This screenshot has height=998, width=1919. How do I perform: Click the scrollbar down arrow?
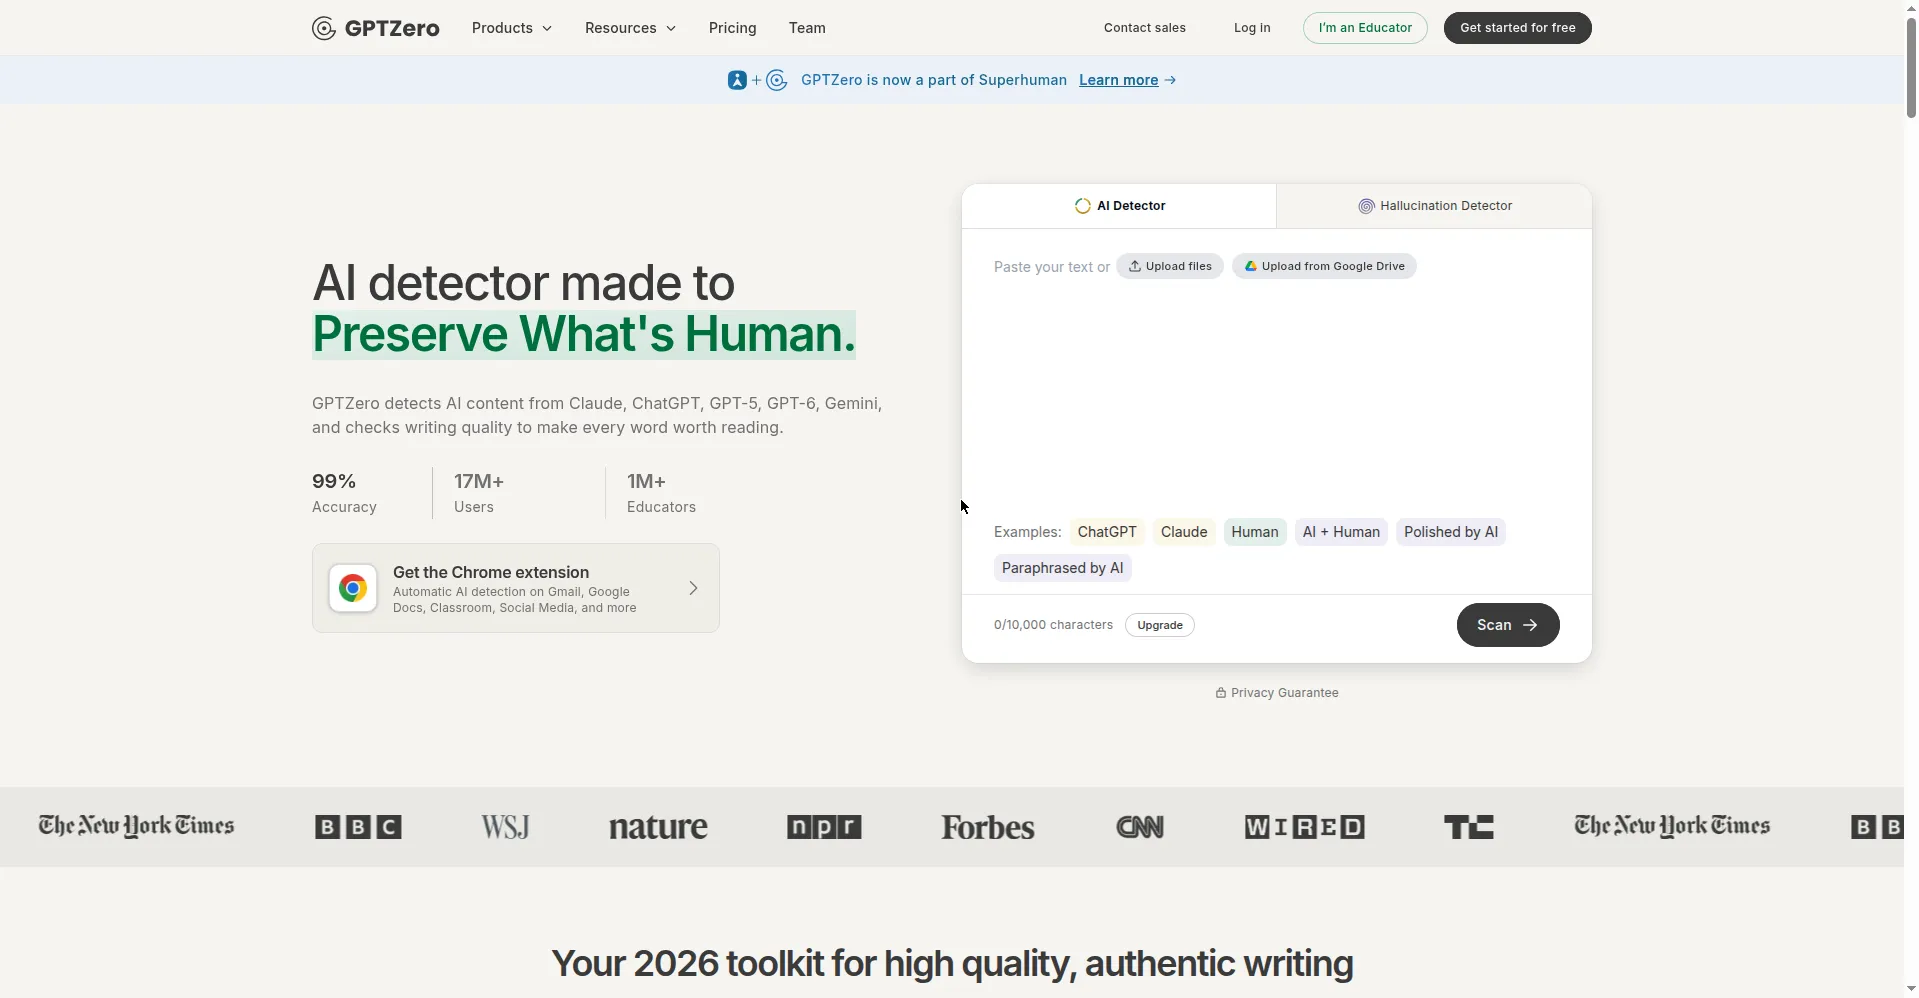point(1911,989)
